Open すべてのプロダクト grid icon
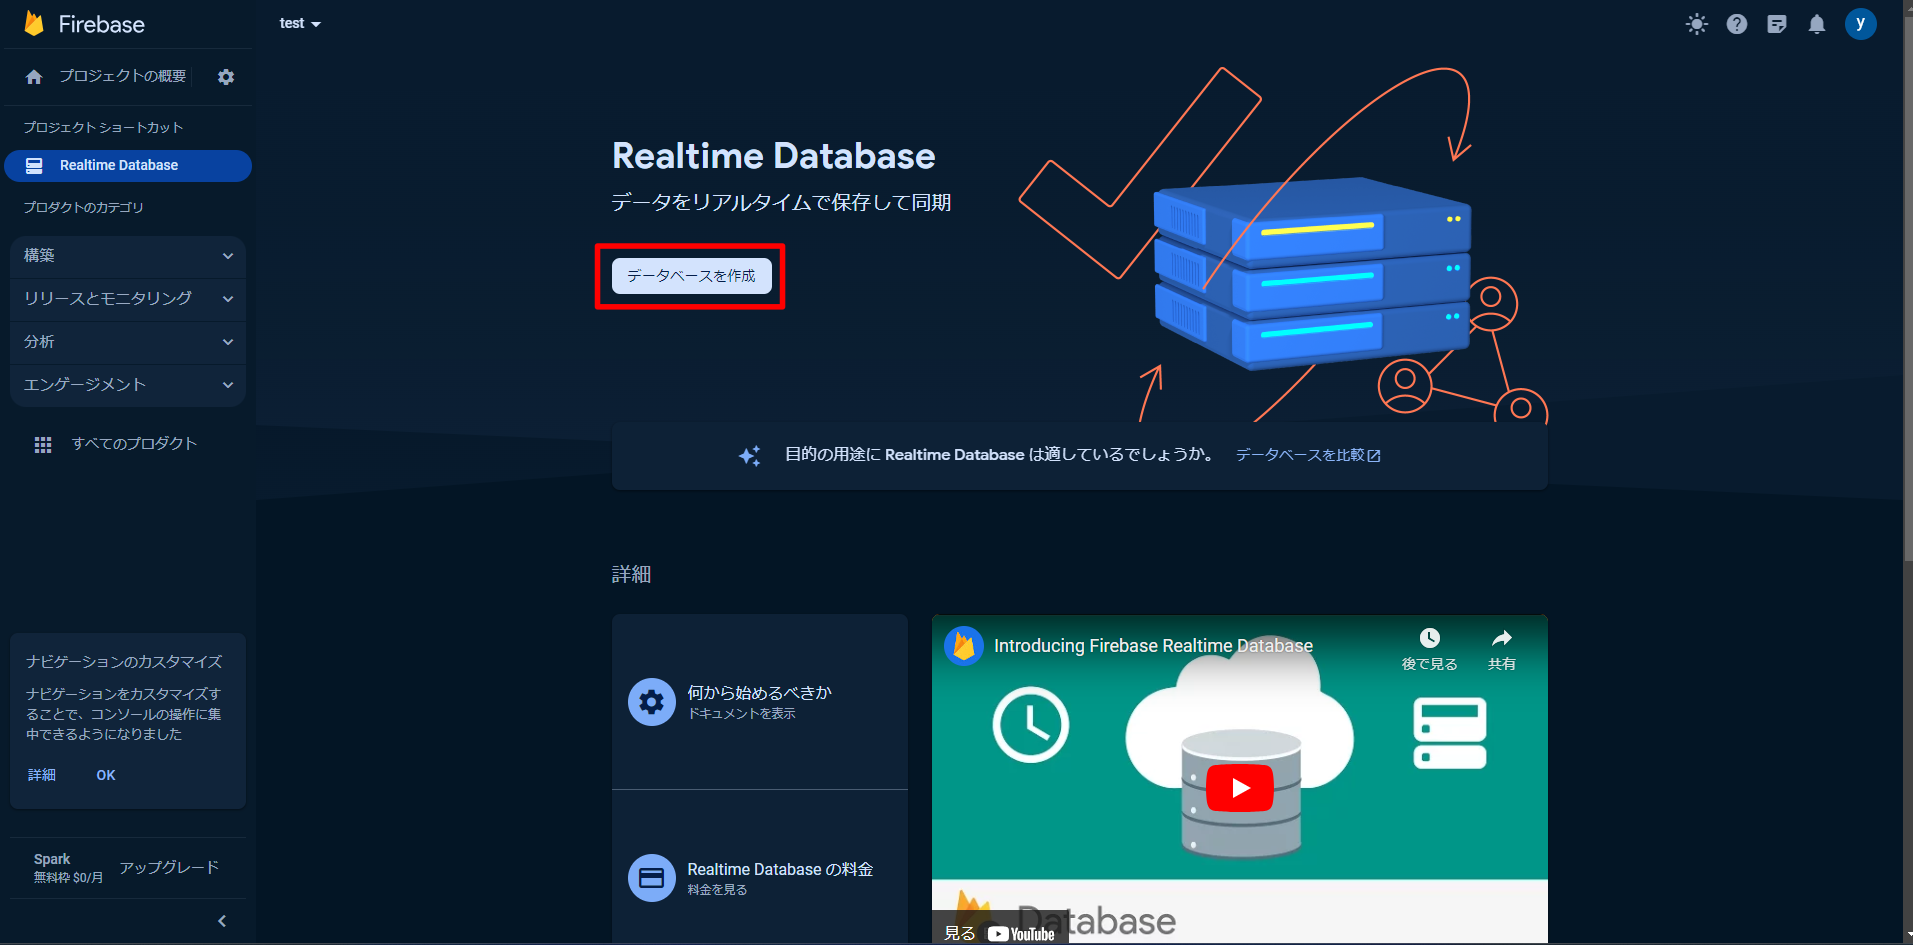This screenshot has height=945, width=1913. coord(42,443)
